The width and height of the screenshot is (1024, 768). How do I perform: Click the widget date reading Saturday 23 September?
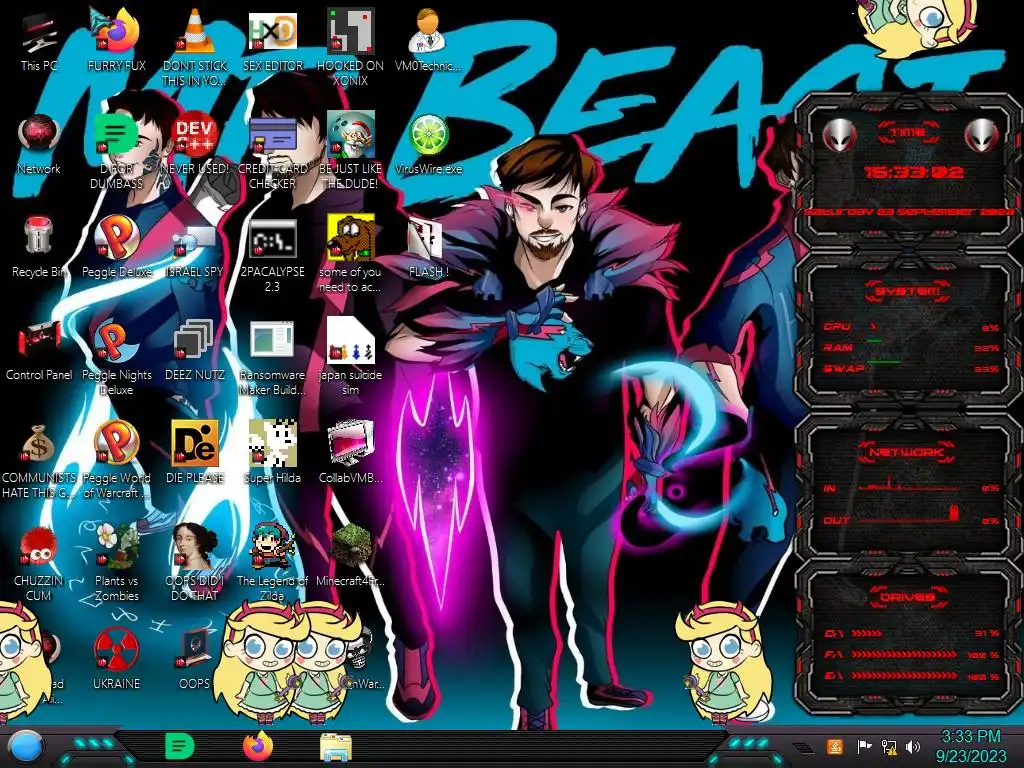pos(908,212)
